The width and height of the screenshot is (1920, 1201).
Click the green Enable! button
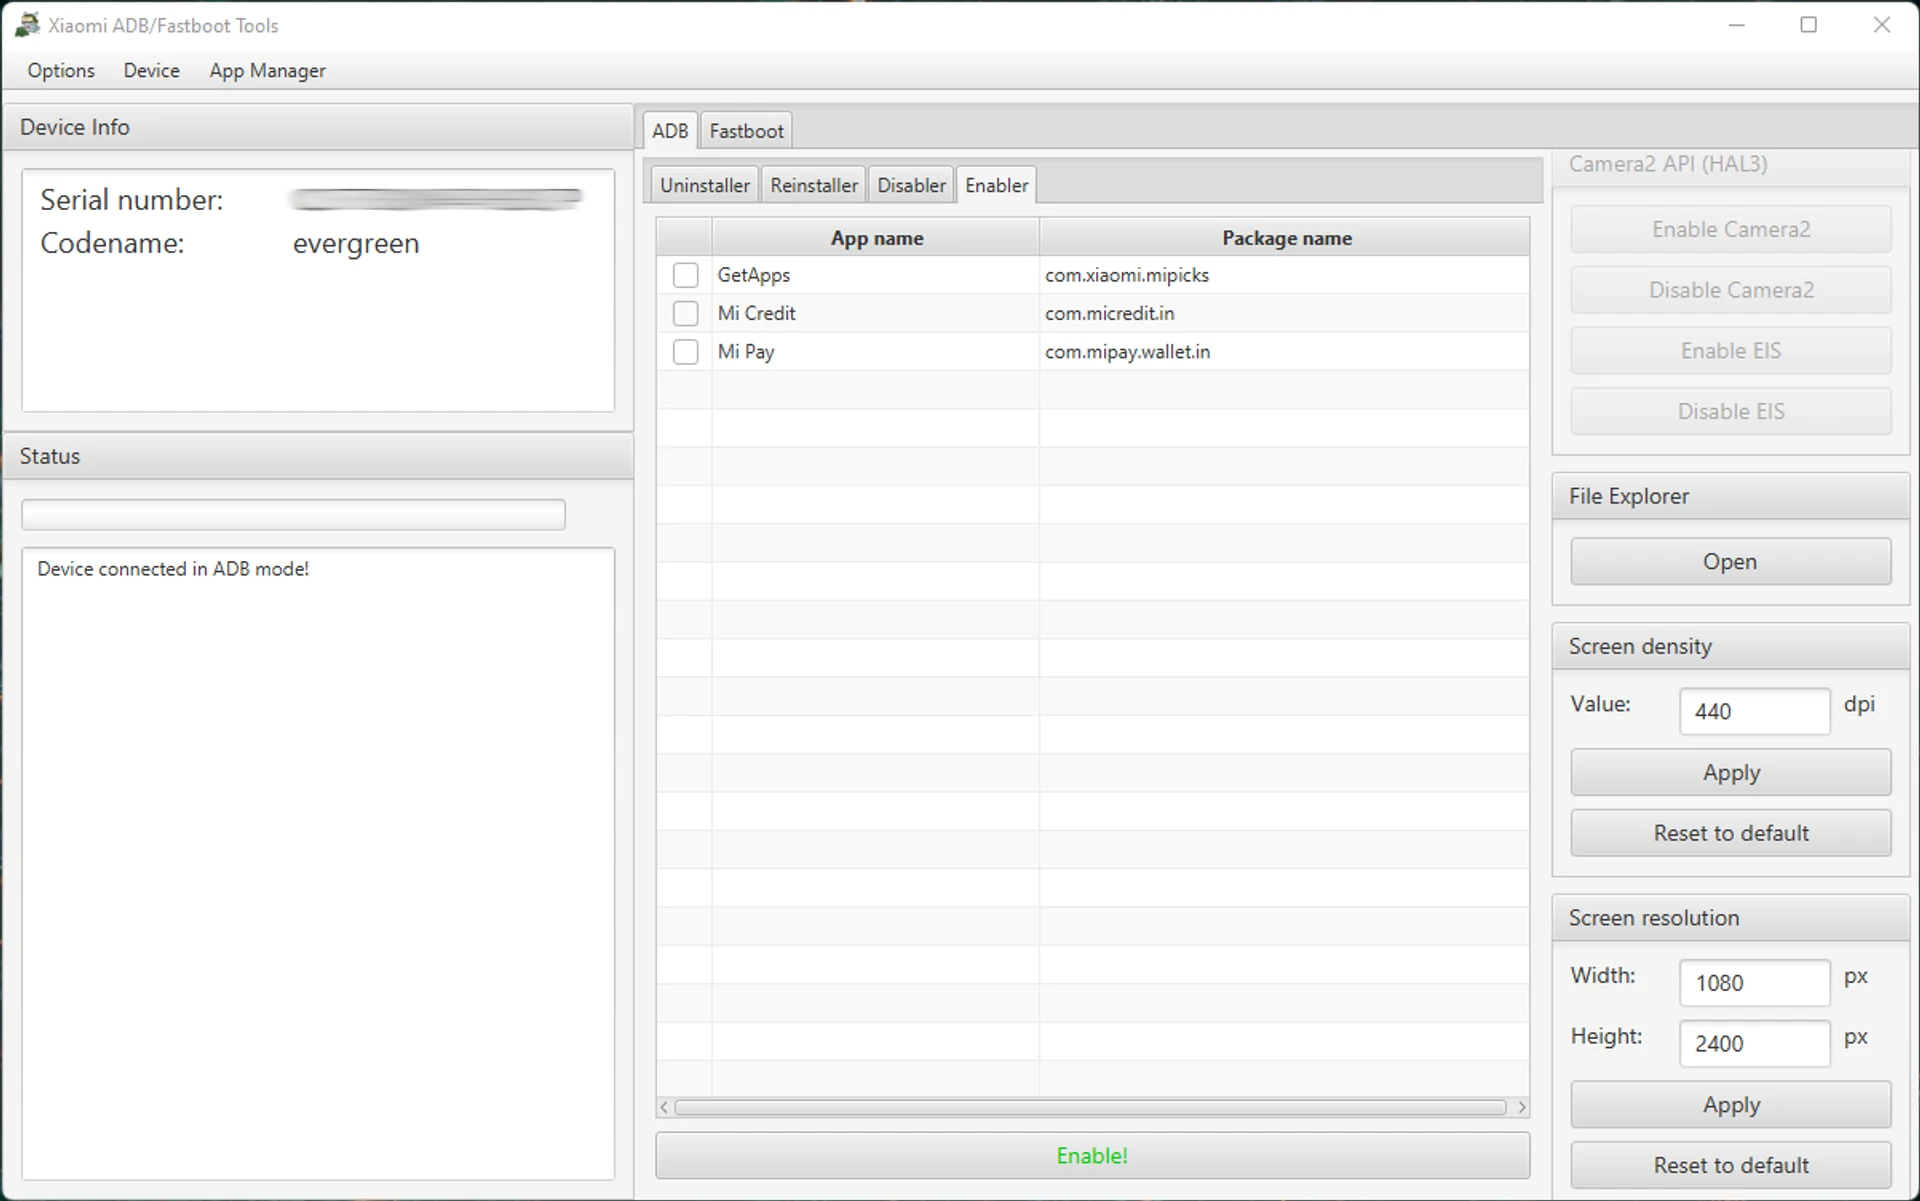[1092, 1156]
